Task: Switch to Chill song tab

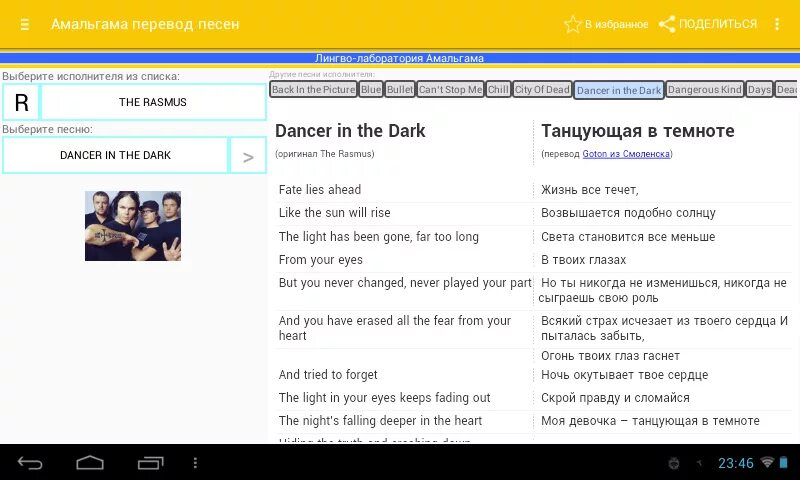Action: pyautogui.click(x=498, y=90)
